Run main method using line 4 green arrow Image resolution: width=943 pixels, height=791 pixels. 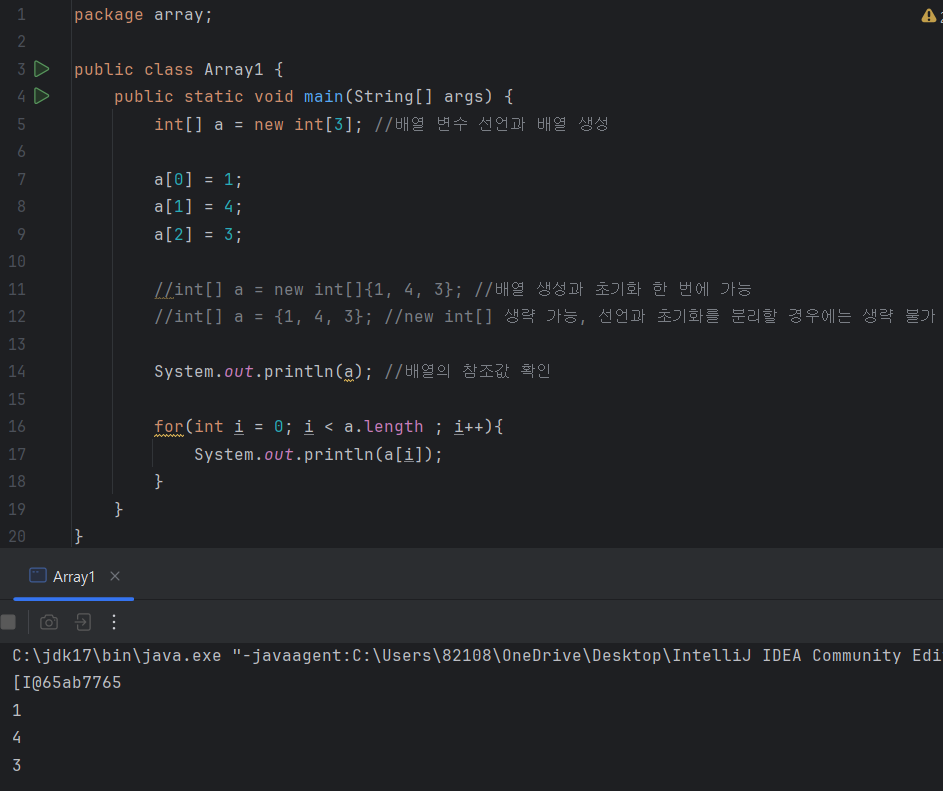pyautogui.click(x=41, y=96)
